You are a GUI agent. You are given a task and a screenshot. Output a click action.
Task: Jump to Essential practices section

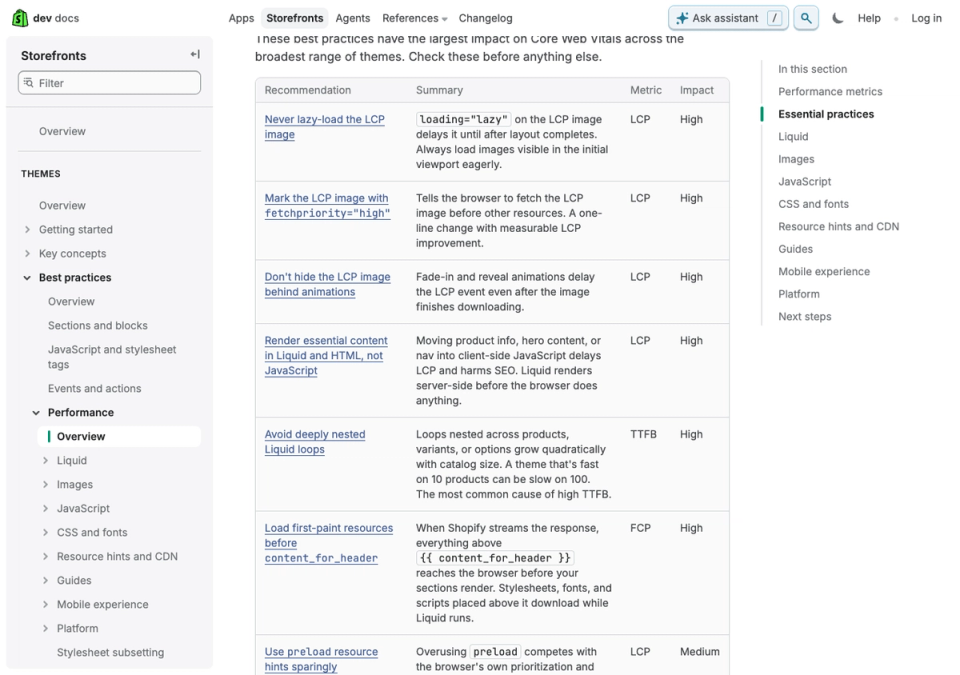tap(826, 114)
